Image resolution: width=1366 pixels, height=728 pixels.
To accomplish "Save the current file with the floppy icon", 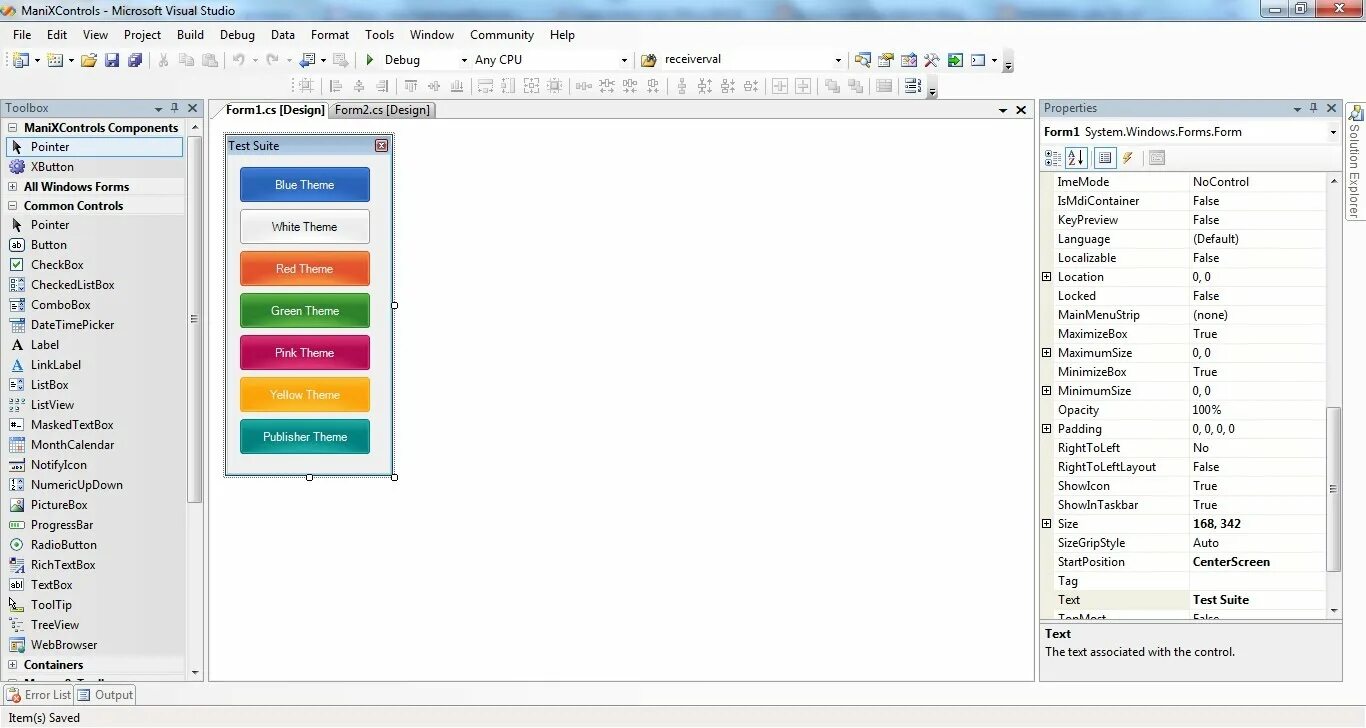I will tap(112, 60).
